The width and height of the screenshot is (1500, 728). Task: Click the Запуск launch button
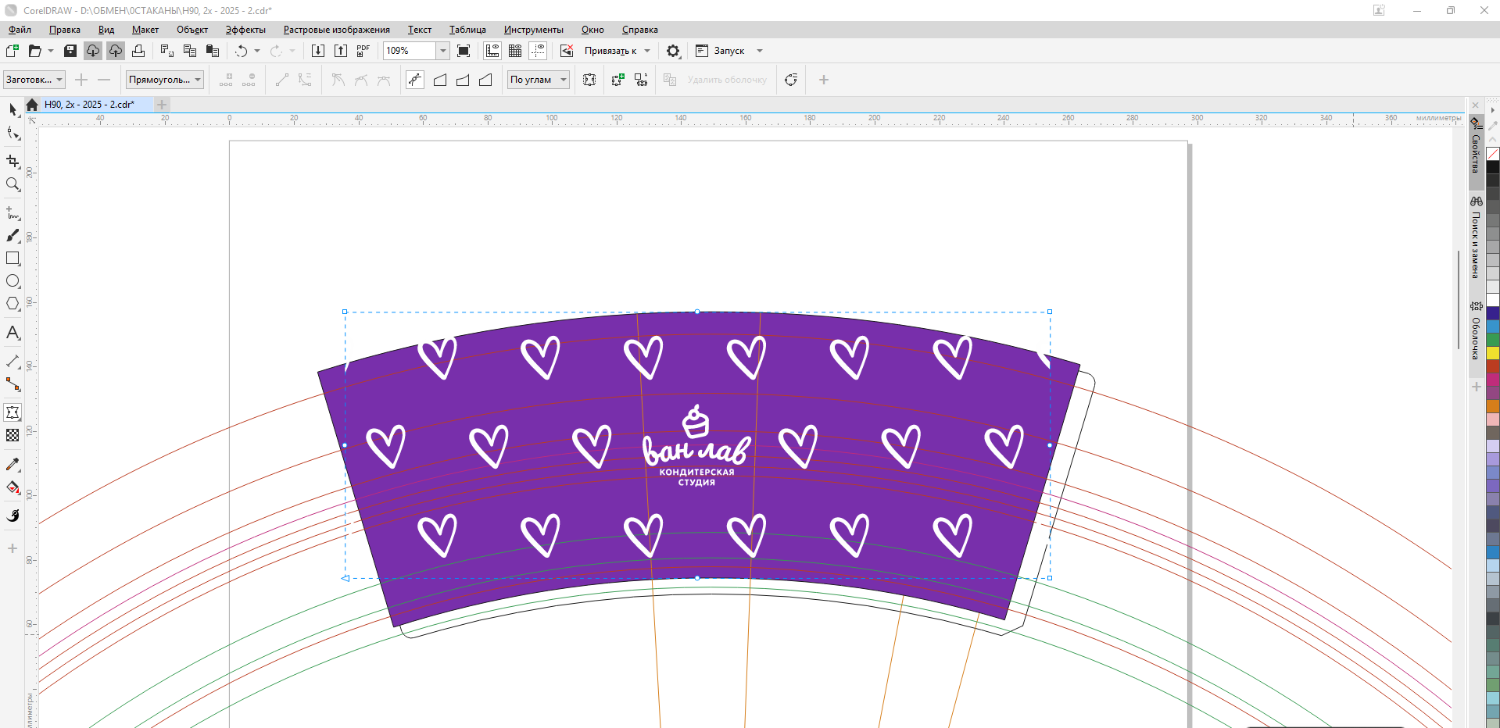(729, 51)
